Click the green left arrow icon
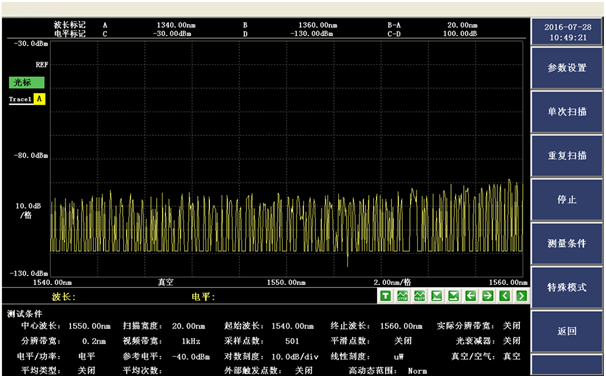This screenshot has height=377, width=606. [x=470, y=296]
